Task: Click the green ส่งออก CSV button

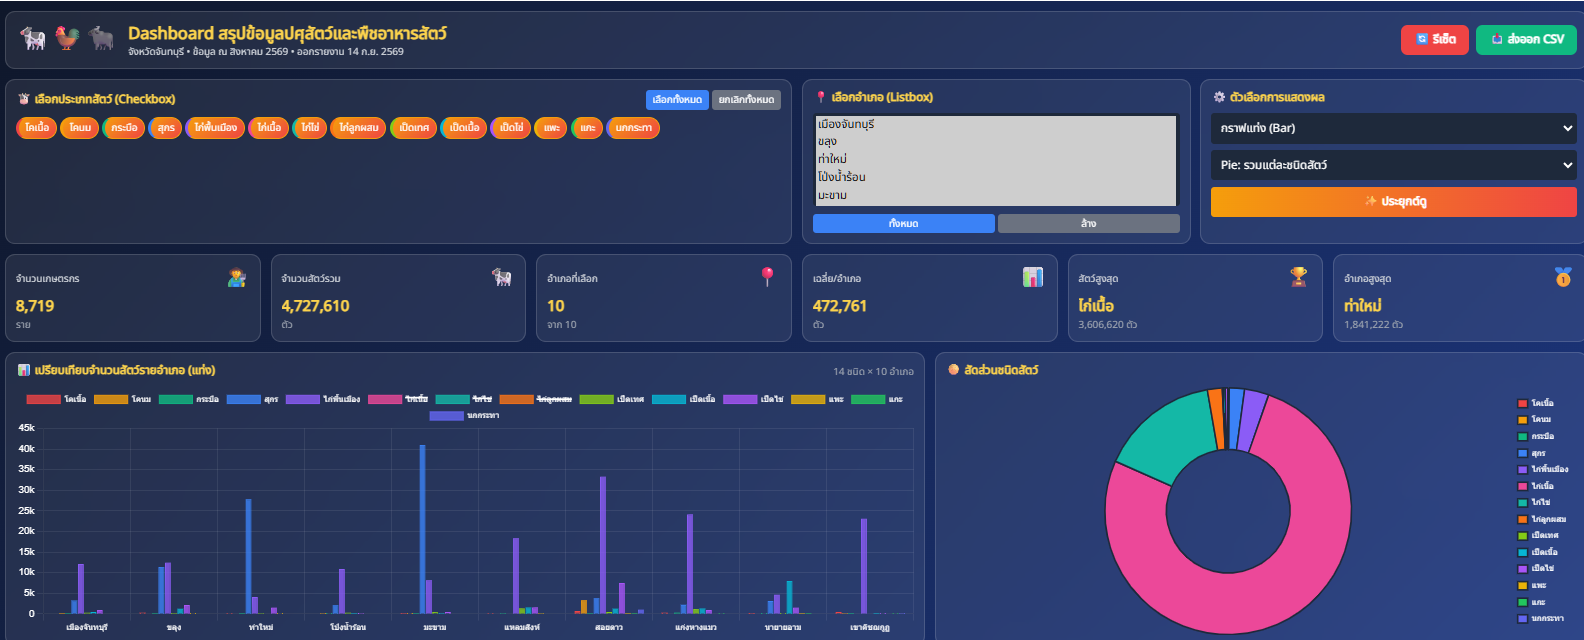Action: coord(1527,39)
